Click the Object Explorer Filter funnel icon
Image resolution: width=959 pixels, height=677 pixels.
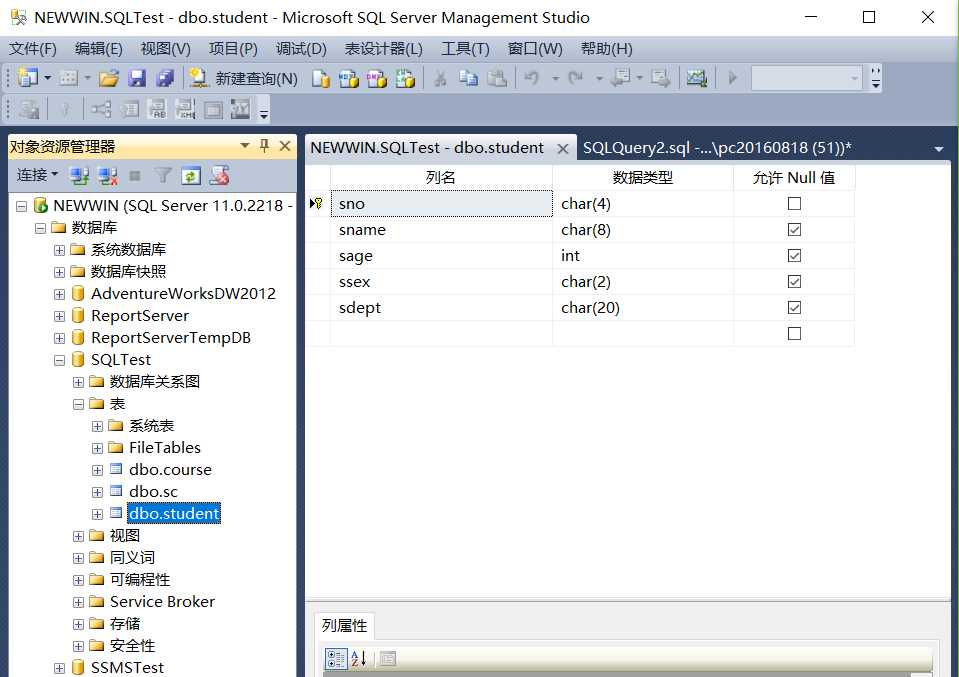pyautogui.click(x=163, y=176)
